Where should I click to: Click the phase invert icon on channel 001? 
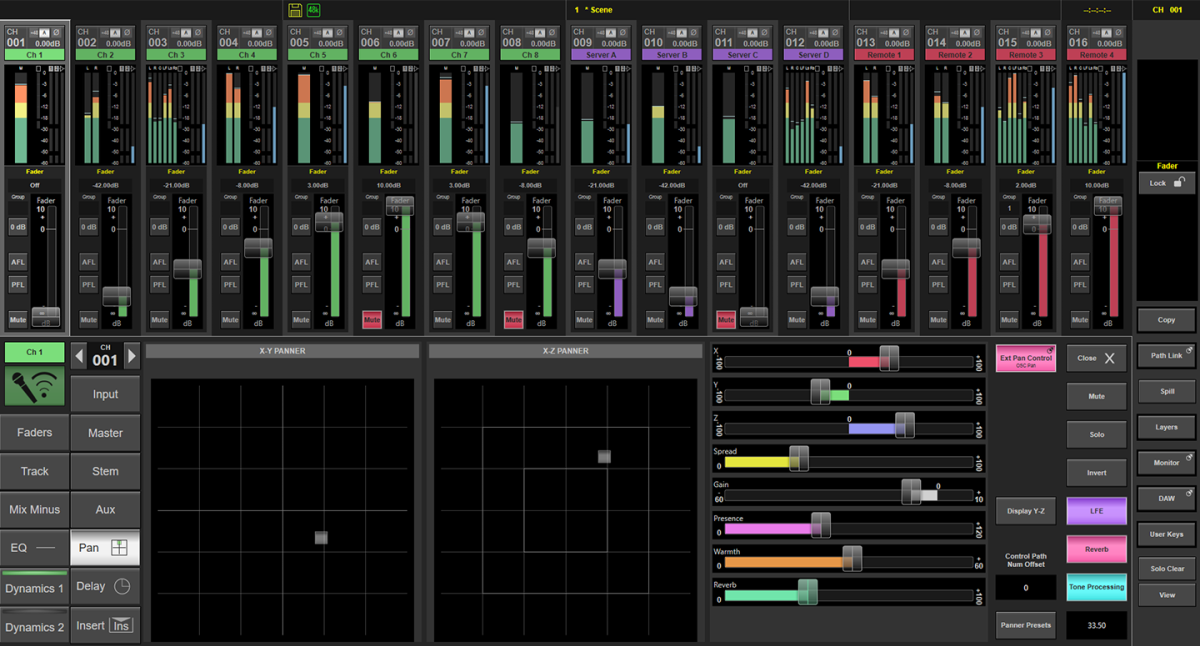57,32
